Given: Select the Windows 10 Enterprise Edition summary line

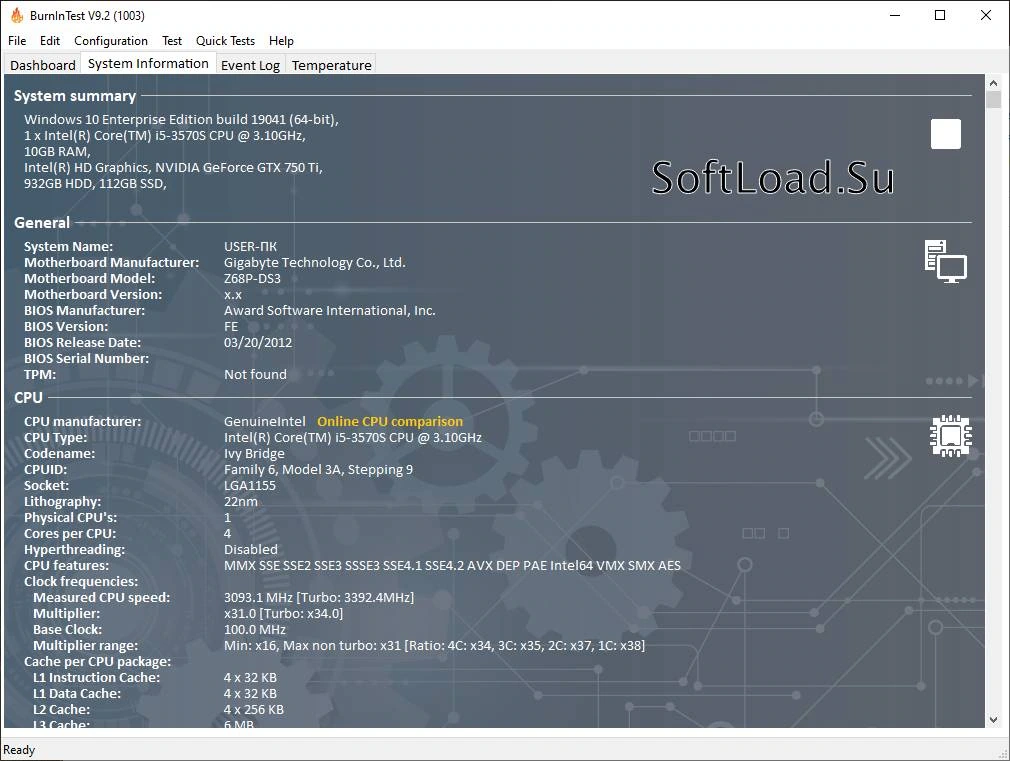Looking at the screenshot, I should pos(182,119).
